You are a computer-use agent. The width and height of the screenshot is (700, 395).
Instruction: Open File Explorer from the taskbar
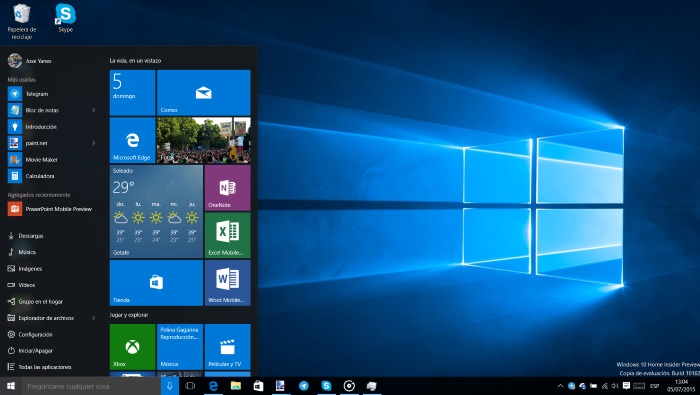pos(236,386)
